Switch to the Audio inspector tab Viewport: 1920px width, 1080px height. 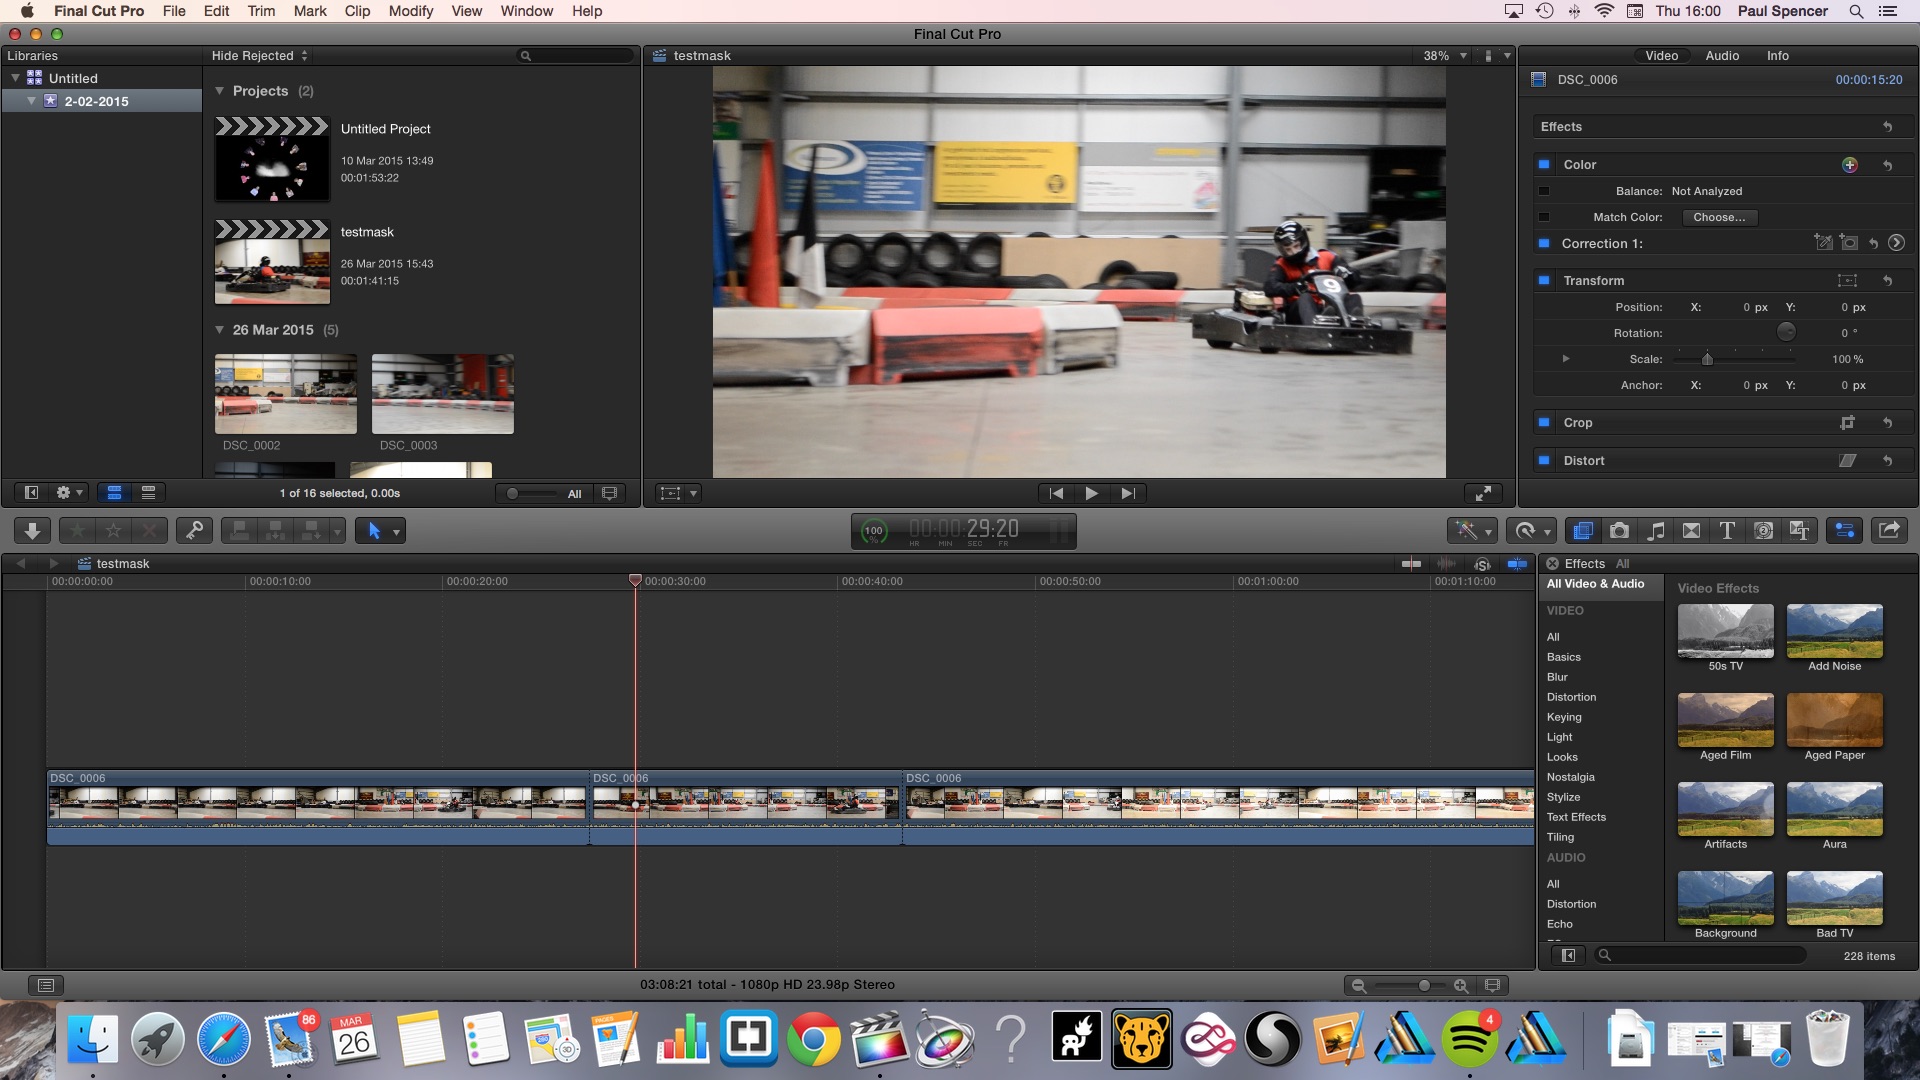coord(1721,56)
